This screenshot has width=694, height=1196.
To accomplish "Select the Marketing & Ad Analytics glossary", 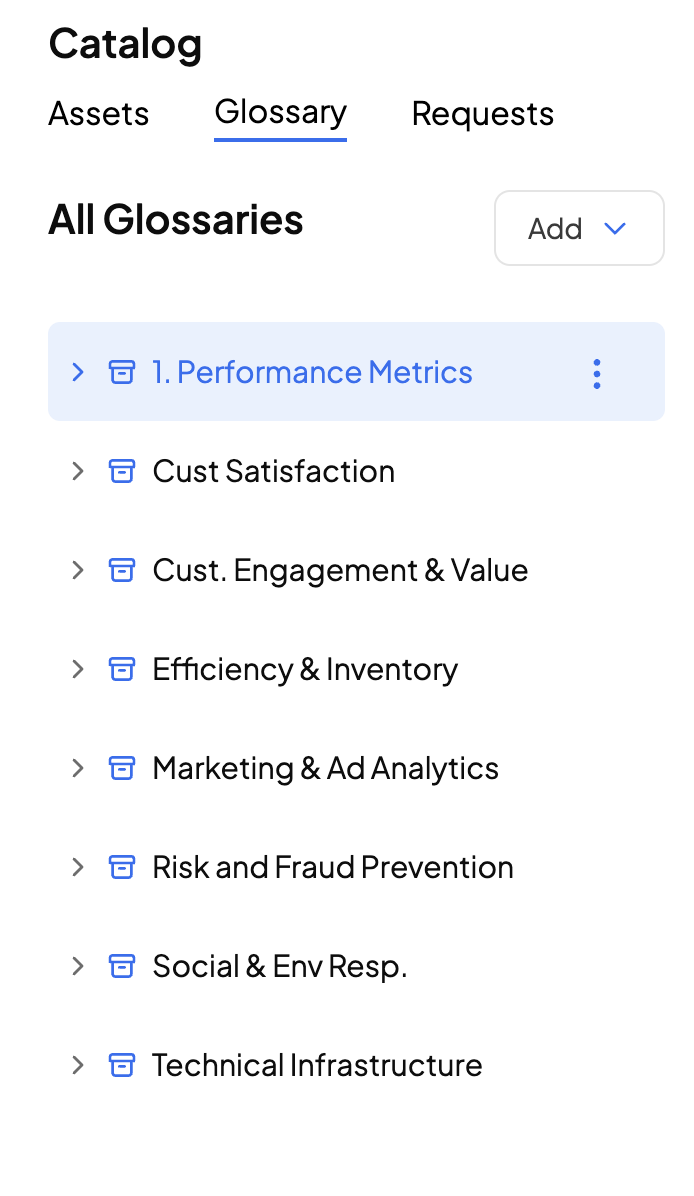I will [325, 769].
